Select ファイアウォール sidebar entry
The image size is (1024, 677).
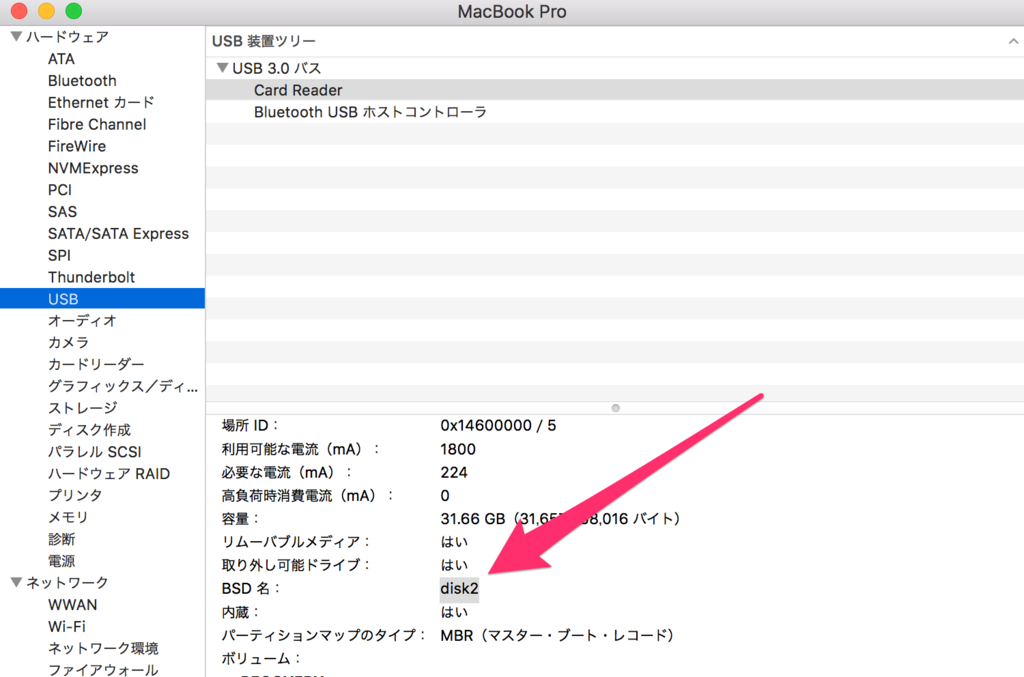[103, 670]
